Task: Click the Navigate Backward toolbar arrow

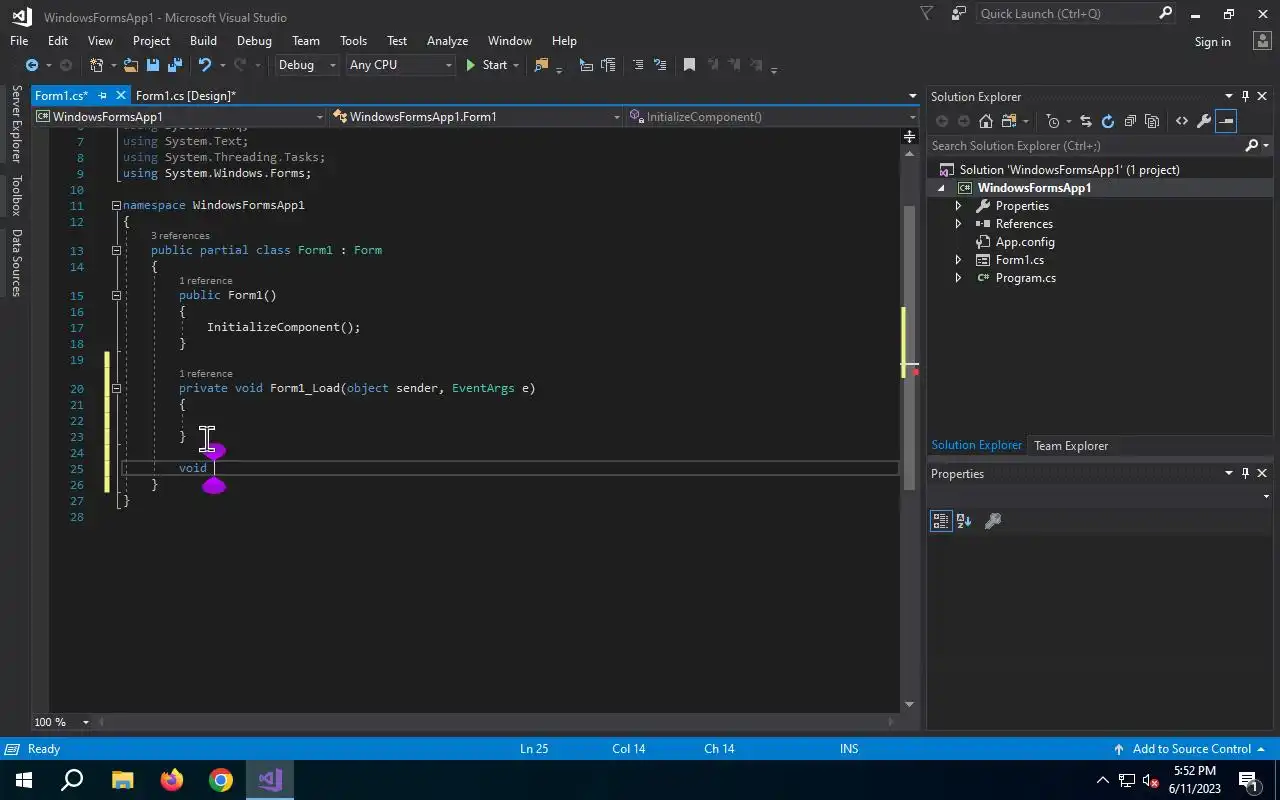Action: pos(32,65)
